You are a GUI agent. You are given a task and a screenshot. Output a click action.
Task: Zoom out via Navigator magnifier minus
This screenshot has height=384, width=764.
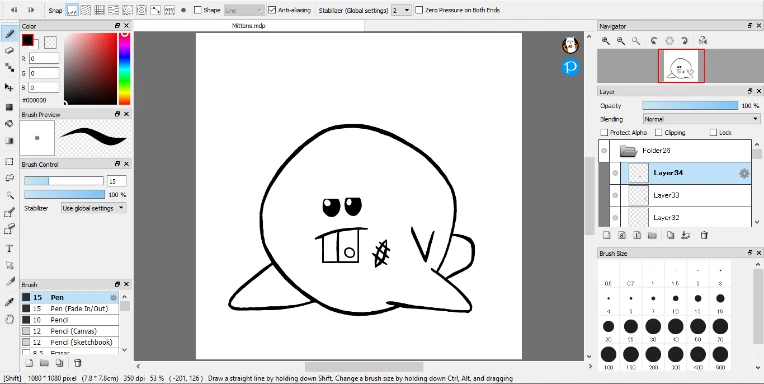(621, 41)
